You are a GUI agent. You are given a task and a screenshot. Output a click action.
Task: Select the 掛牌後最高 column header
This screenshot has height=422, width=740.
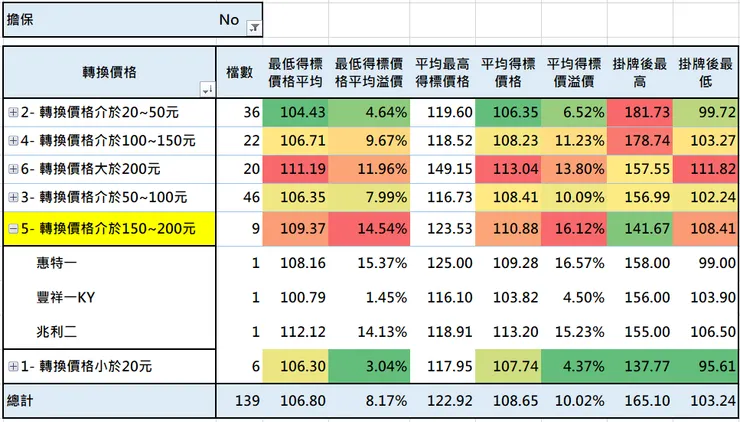[x=639, y=72]
